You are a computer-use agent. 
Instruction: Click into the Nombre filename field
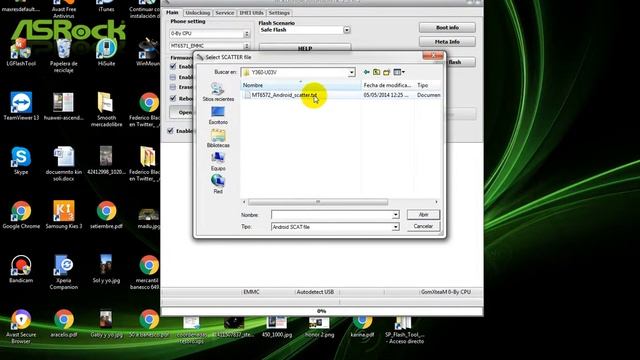pyautogui.click(x=331, y=215)
